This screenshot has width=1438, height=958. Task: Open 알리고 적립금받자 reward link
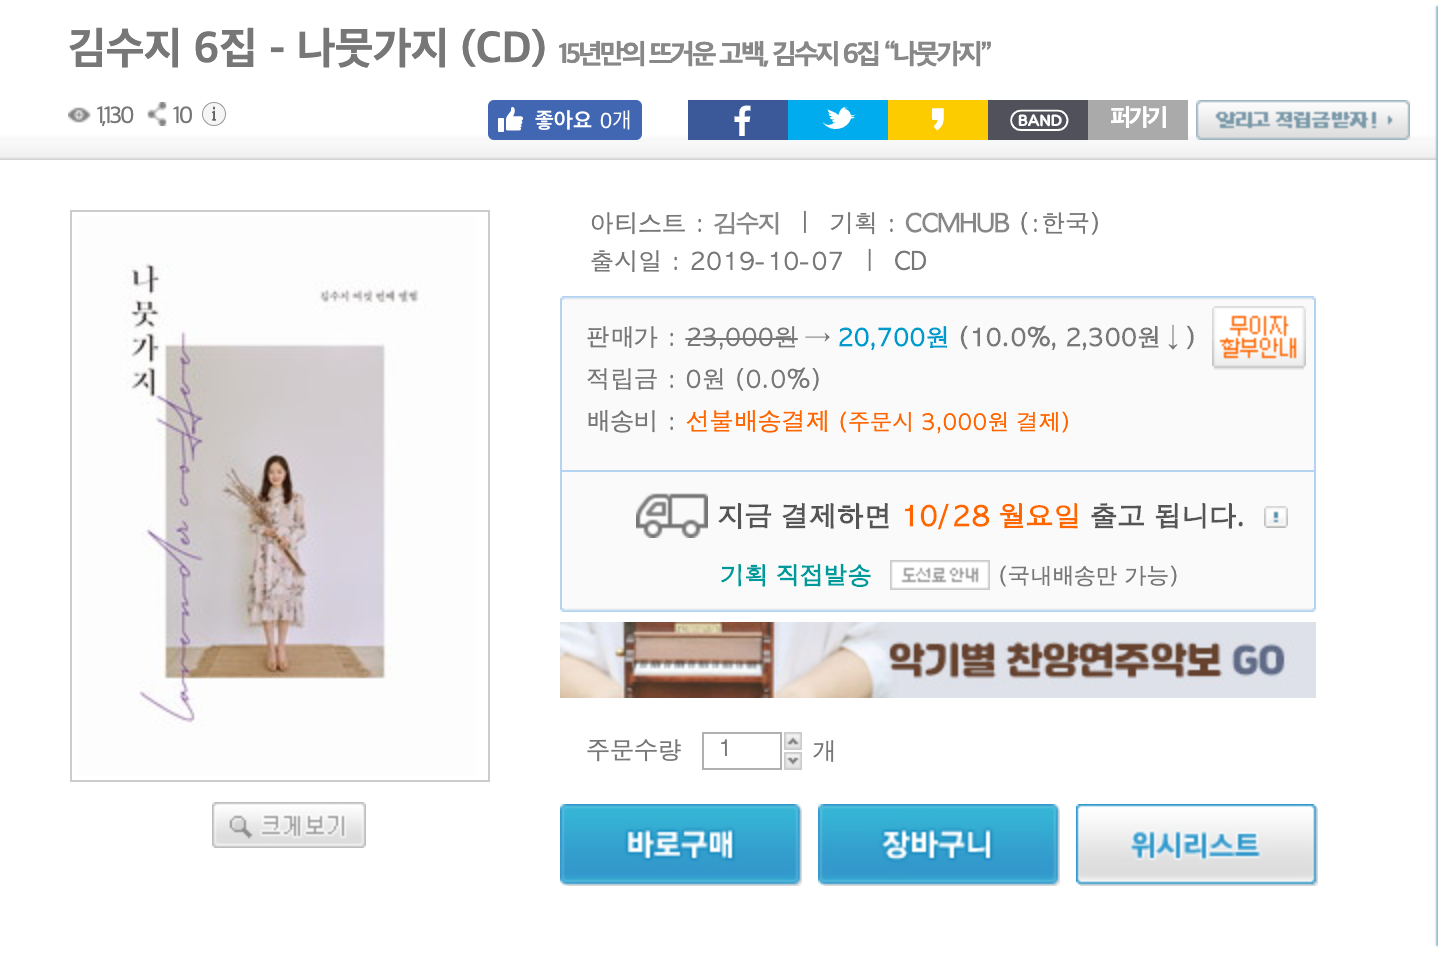coord(1303,120)
